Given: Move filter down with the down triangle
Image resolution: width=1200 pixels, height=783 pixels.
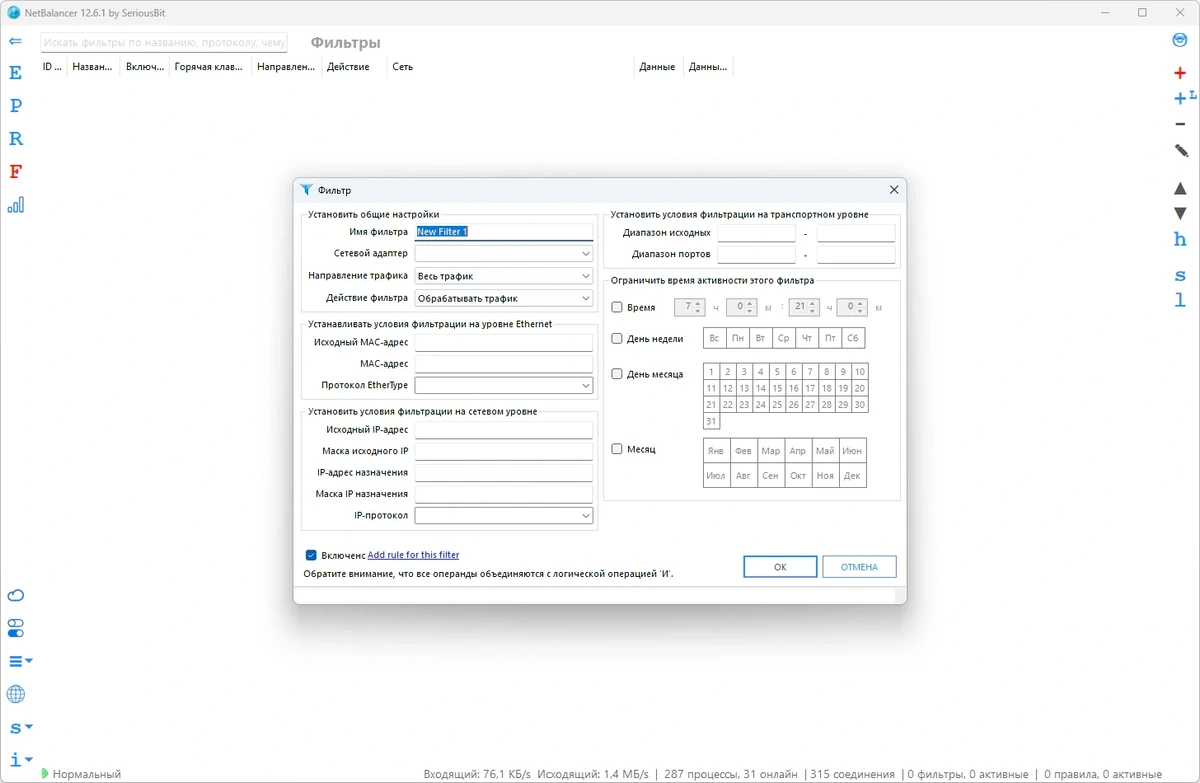Looking at the screenshot, I should (x=1180, y=214).
